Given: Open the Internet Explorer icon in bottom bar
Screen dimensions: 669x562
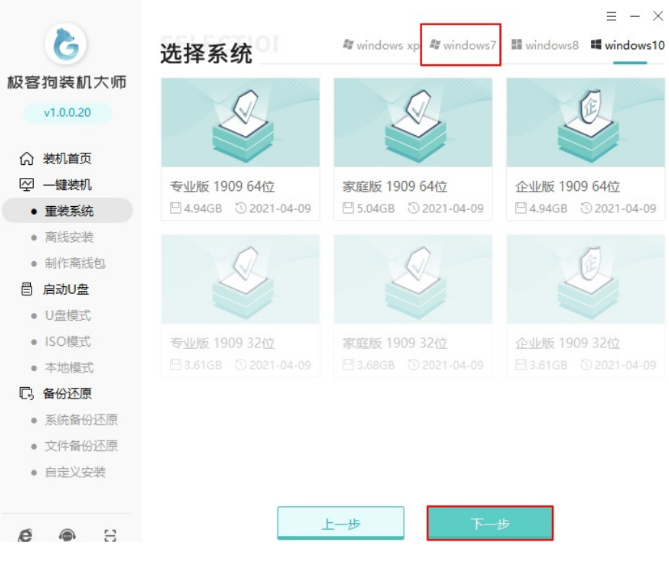Looking at the screenshot, I should point(25,535).
